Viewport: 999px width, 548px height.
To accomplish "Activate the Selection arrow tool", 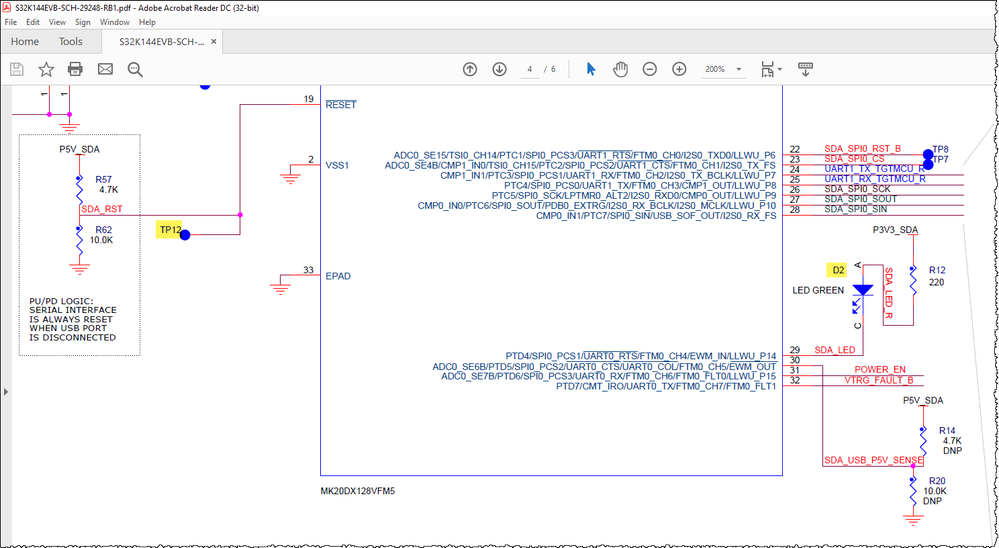I will click(591, 69).
